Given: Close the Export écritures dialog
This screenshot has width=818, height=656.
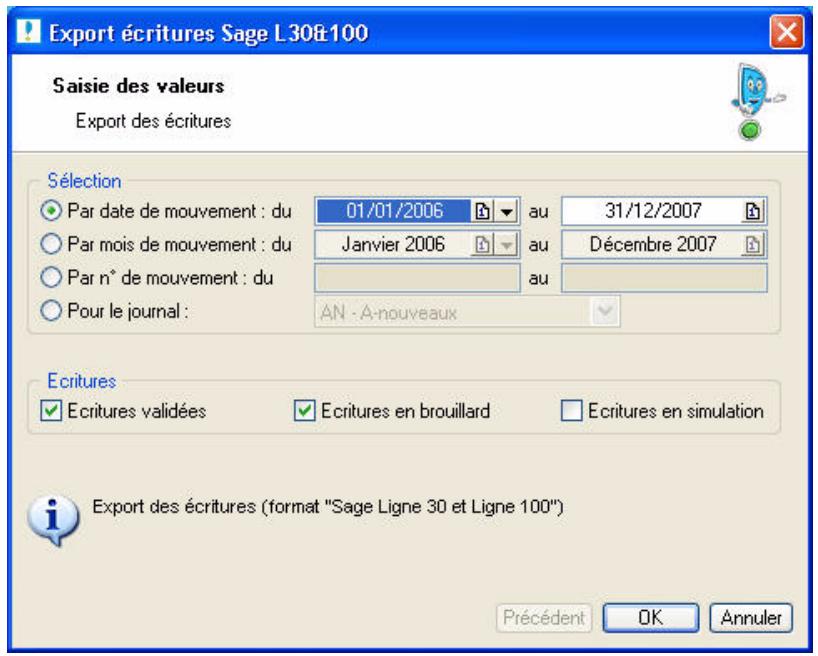Looking at the screenshot, I should tap(787, 32).
